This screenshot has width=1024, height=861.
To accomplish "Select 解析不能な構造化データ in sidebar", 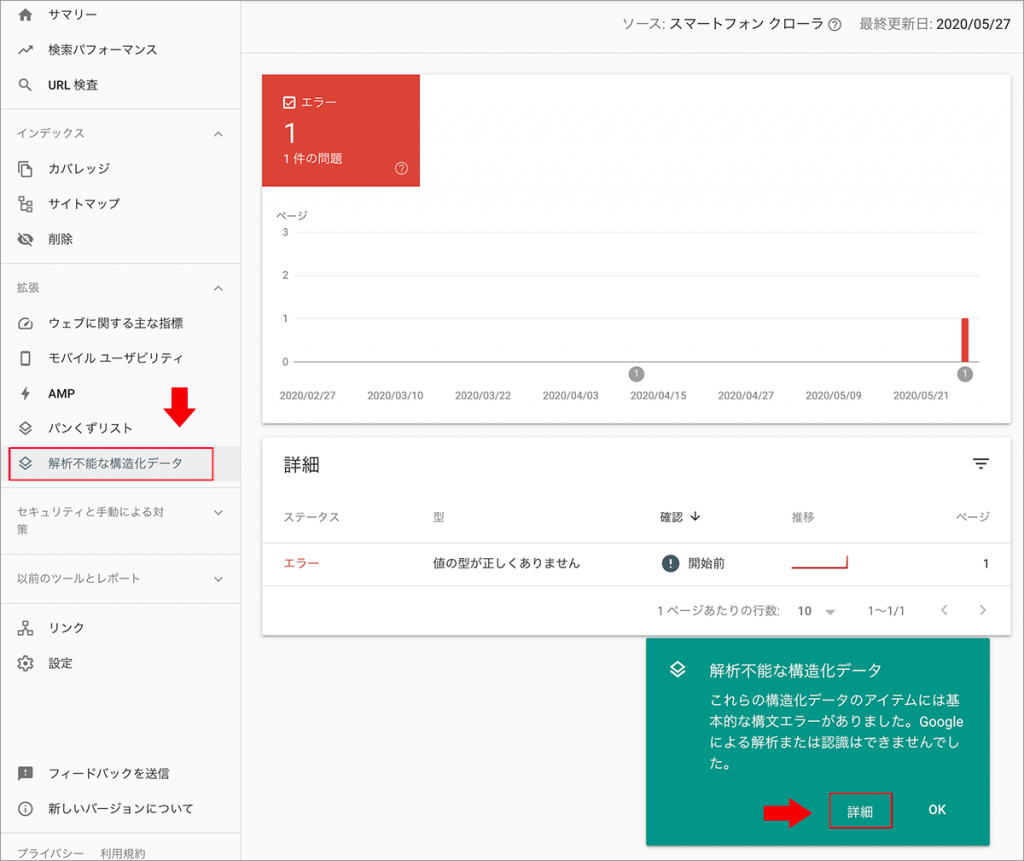I will click(115, 464).
